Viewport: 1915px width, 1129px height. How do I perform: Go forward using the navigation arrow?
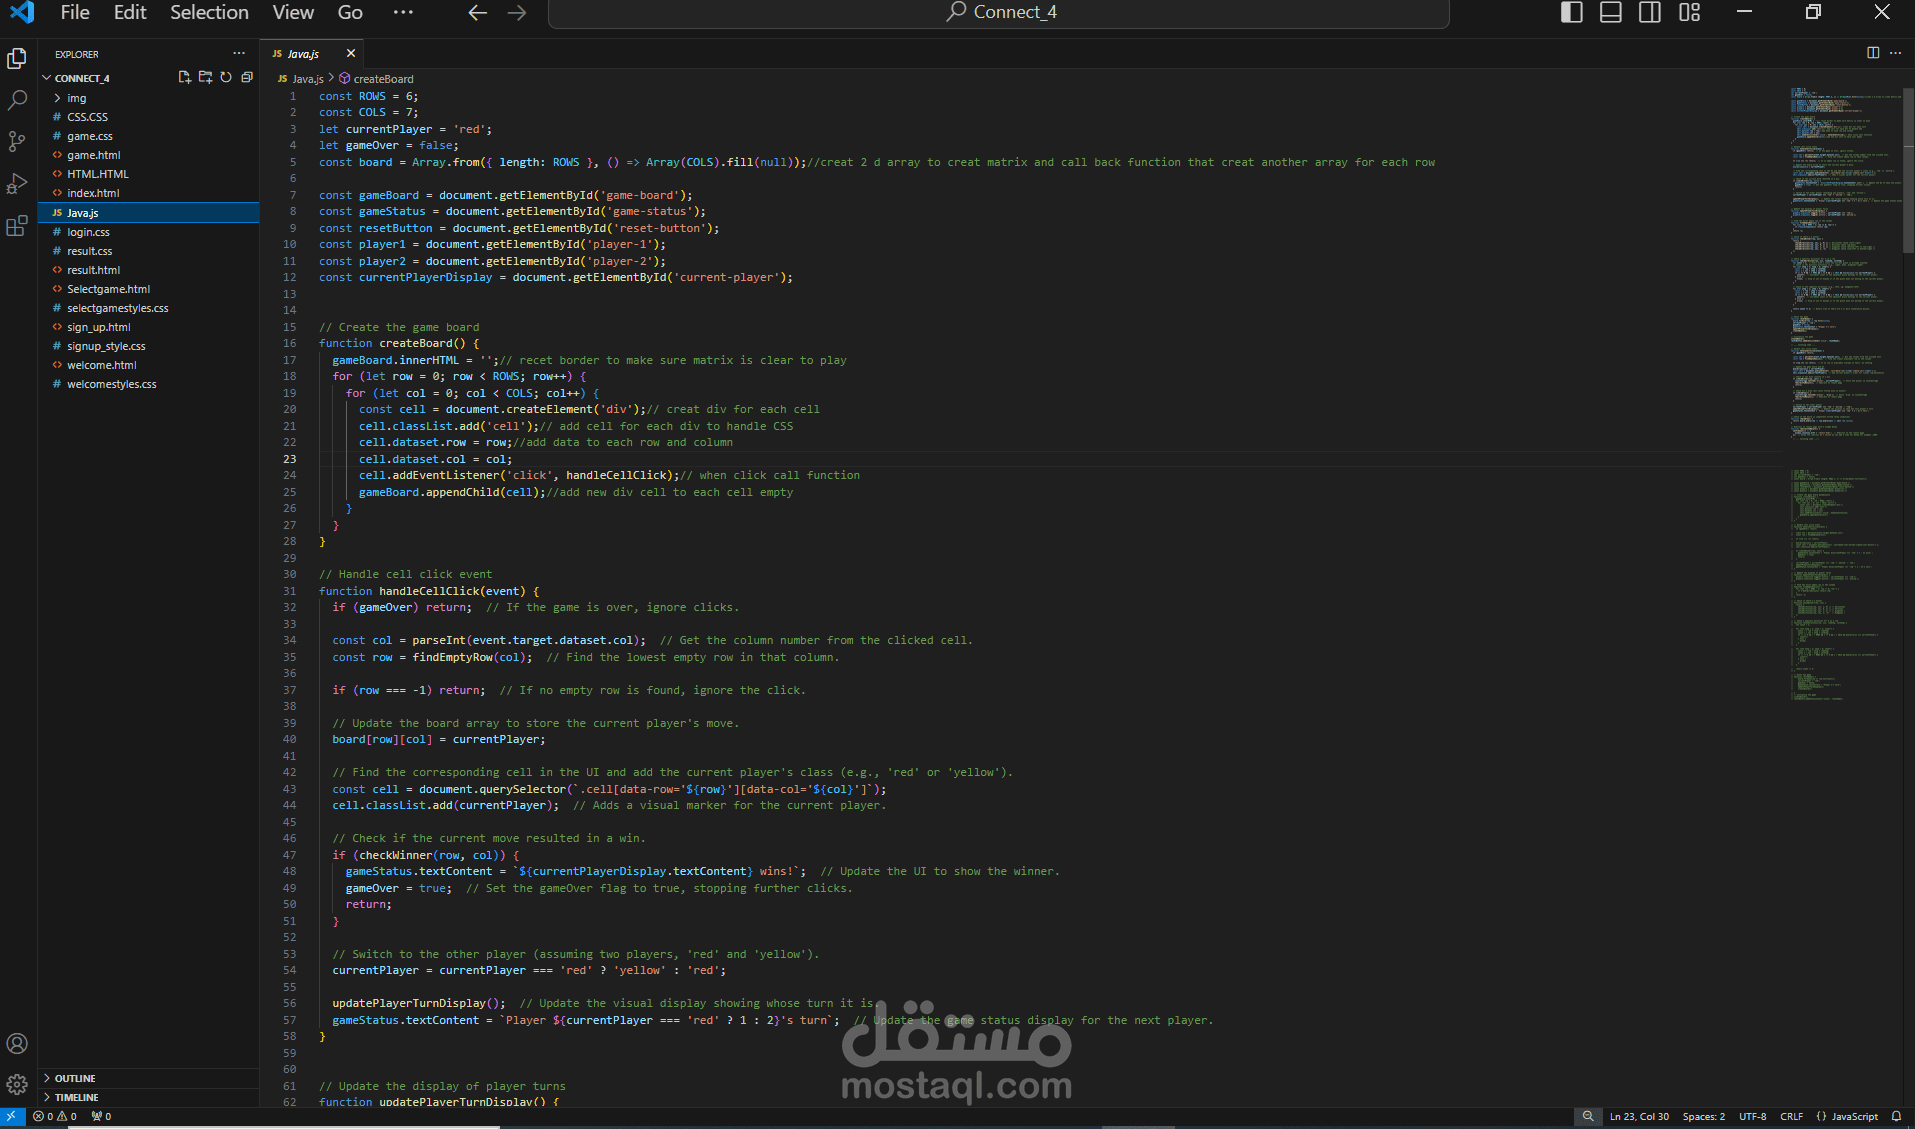[x=517, y=13]
